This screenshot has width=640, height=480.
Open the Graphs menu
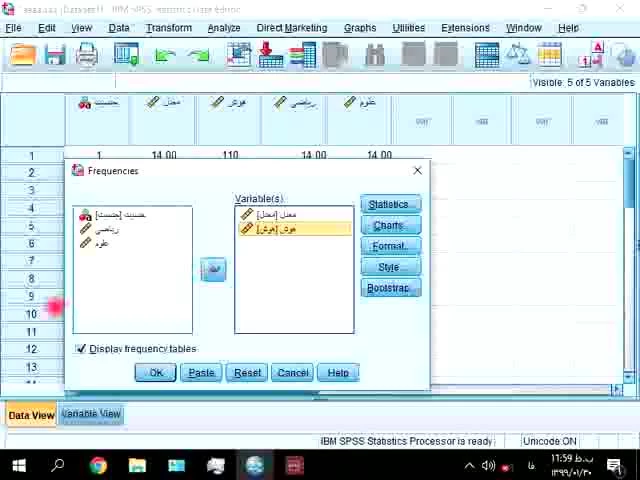click(x=360, y=28)
